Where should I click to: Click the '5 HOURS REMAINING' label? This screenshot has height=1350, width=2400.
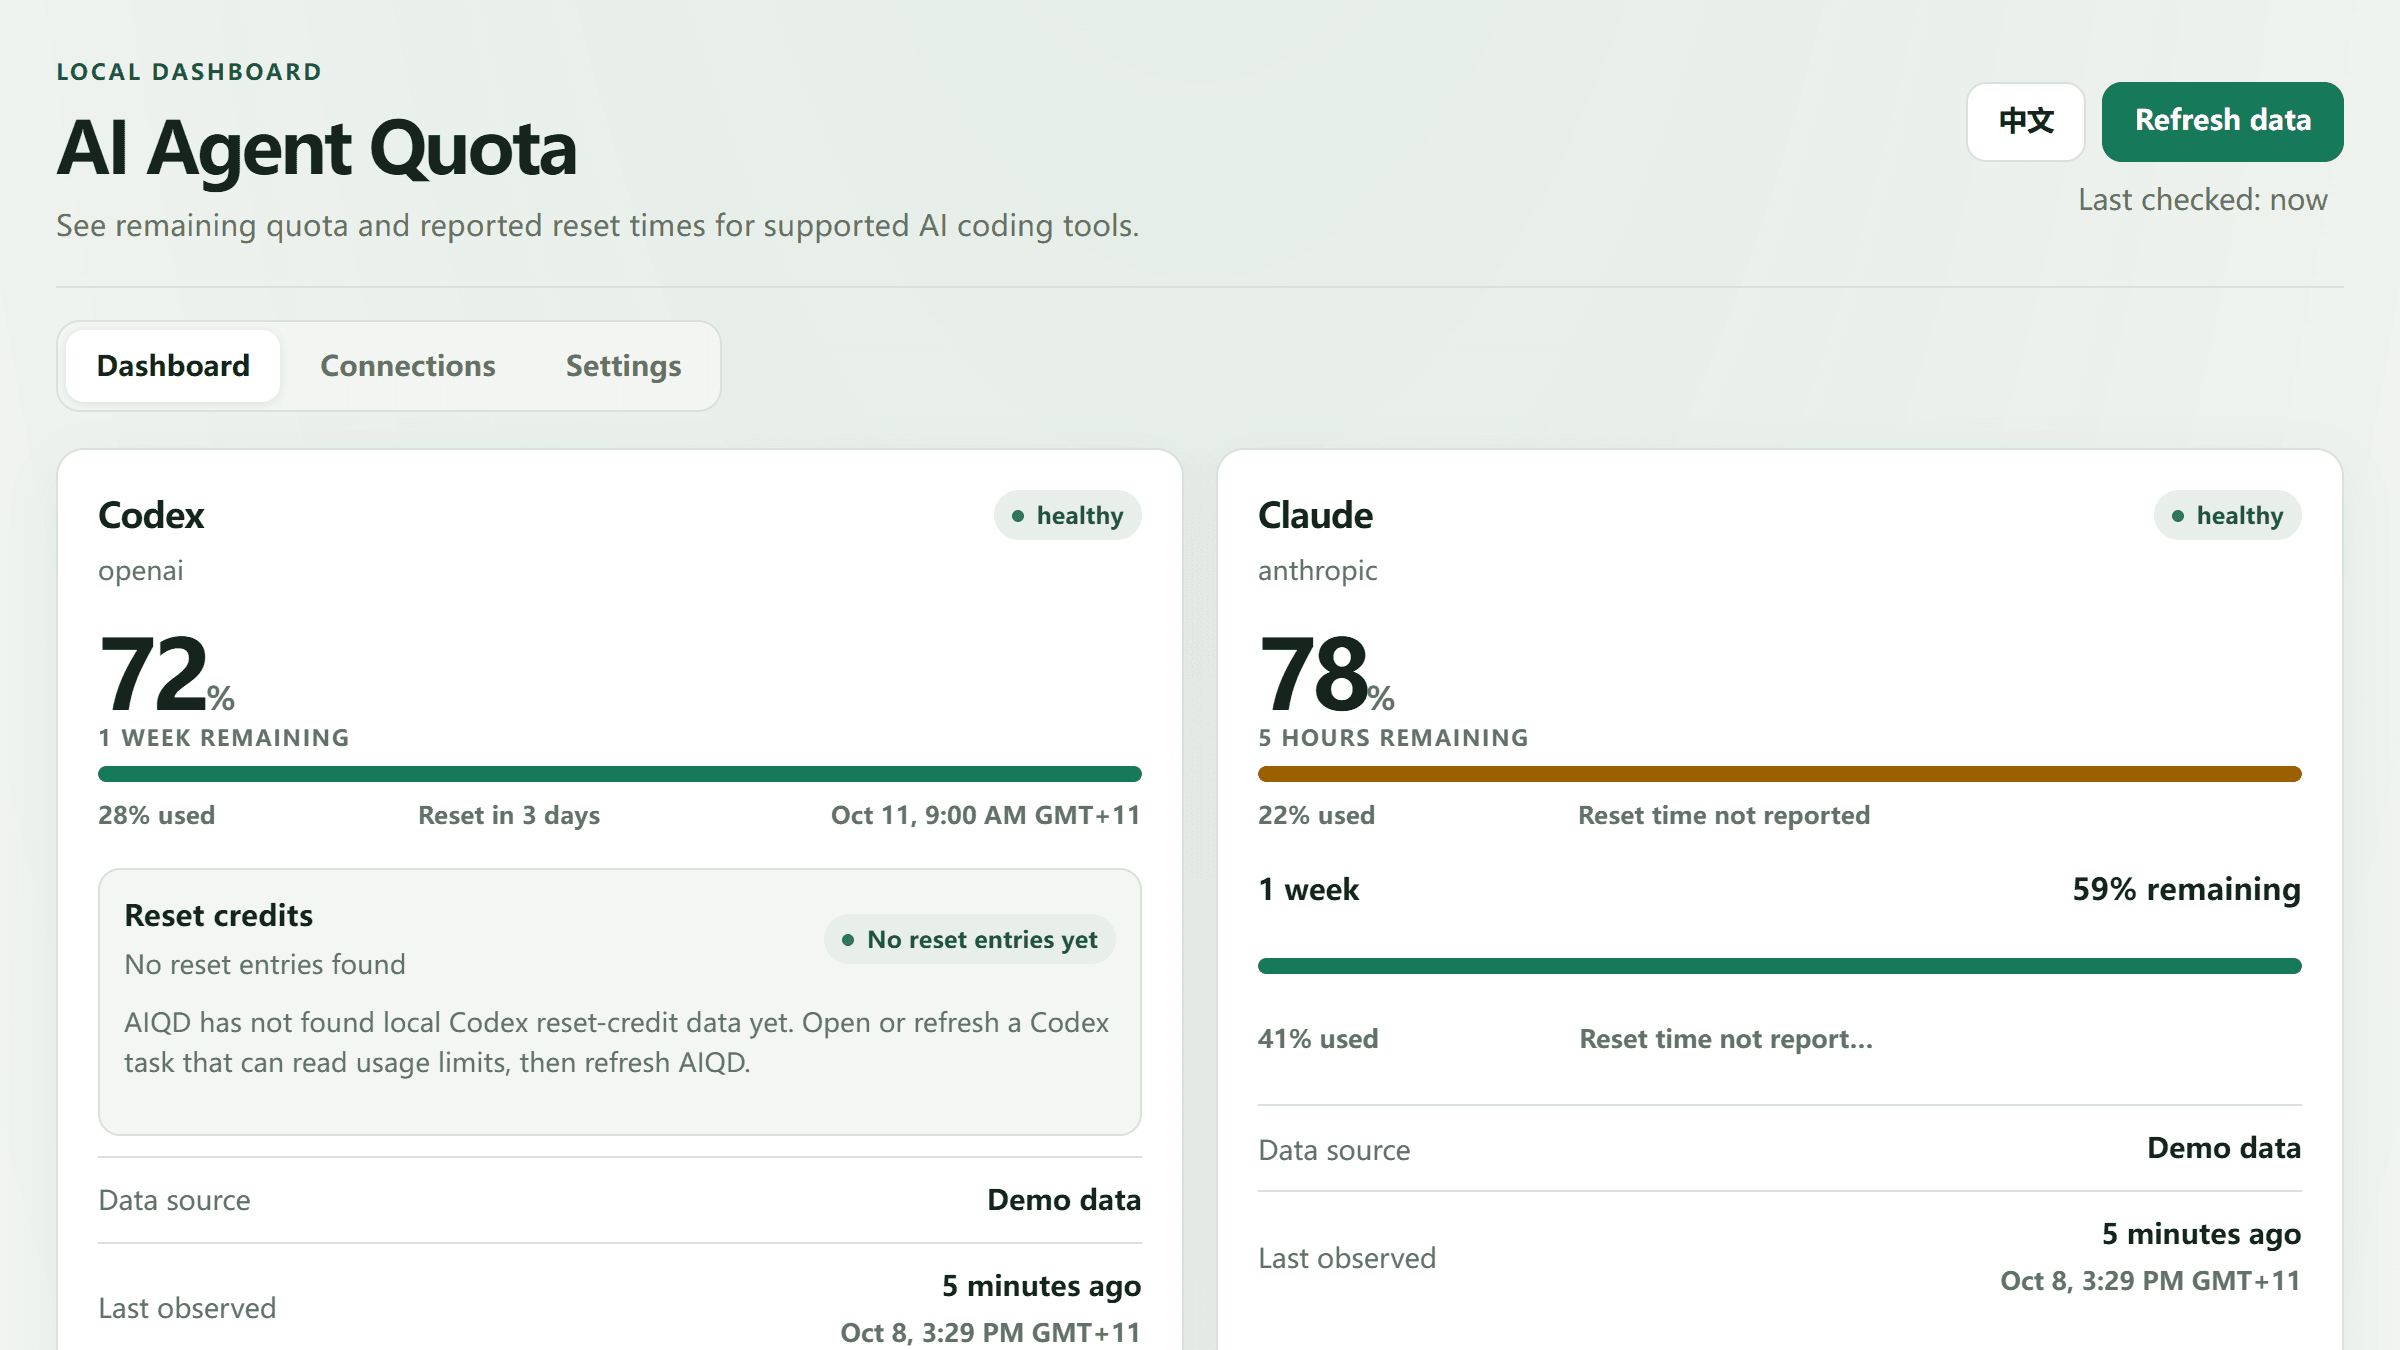[1393, 738]
